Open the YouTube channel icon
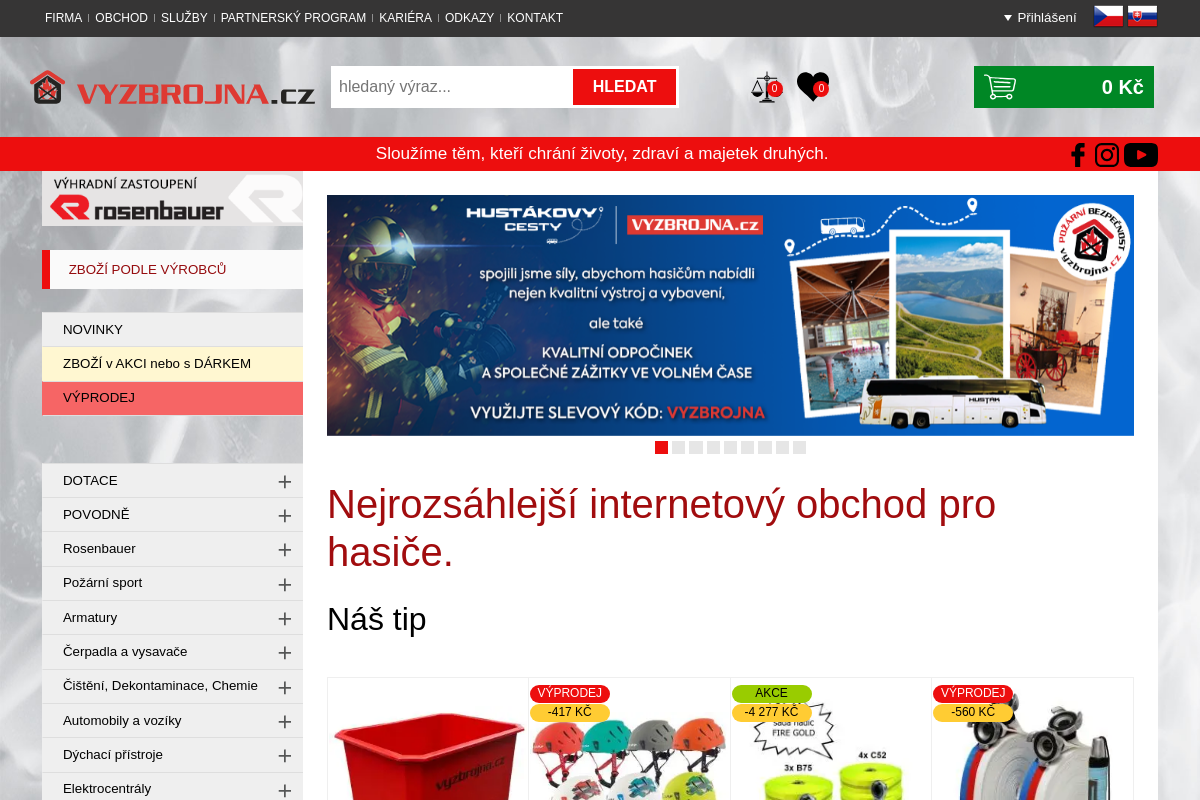 [x=1140, y=154]
